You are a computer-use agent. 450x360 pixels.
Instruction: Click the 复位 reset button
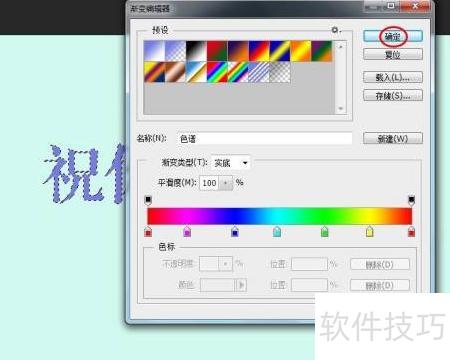coord(393,54)
